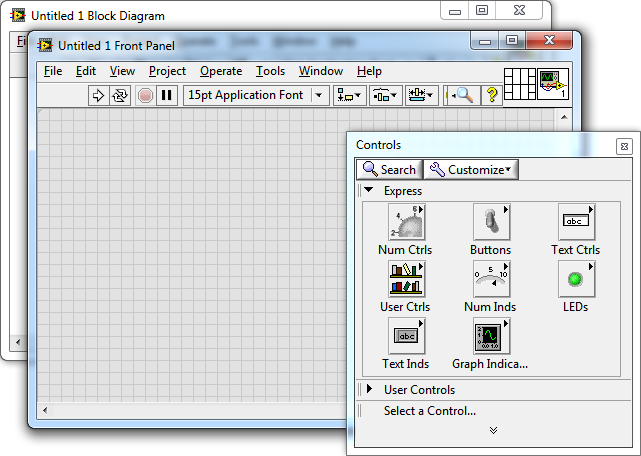The height and width of the screenshot is (456, 641).
Task: Close the Controls palette
Action: [624, 146]
